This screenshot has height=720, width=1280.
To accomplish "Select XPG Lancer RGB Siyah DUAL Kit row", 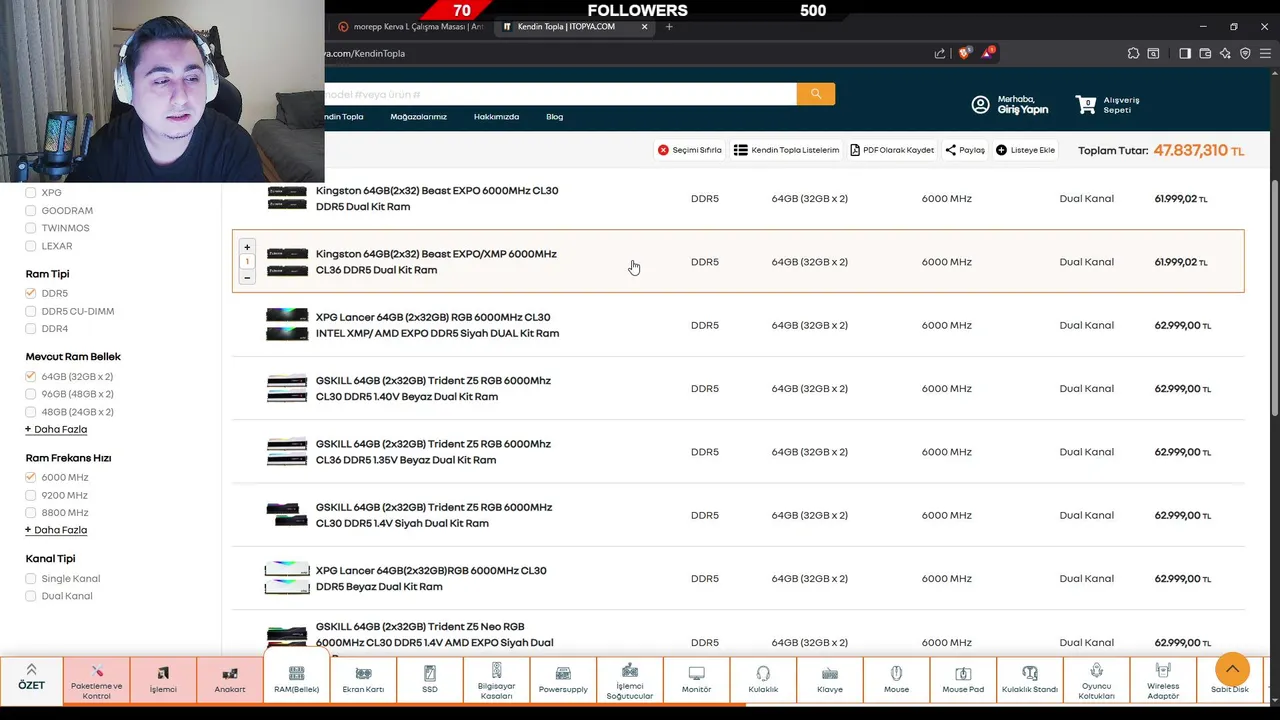I will tap(738, 325).
